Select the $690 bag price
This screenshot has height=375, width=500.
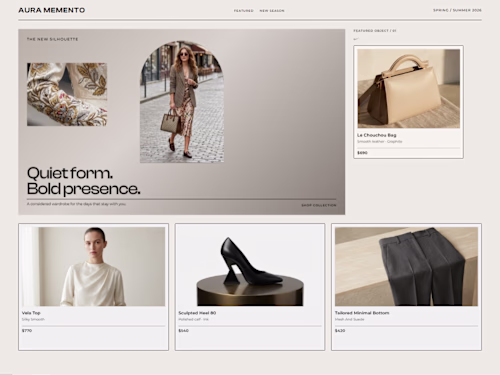[x=362, y=153]
